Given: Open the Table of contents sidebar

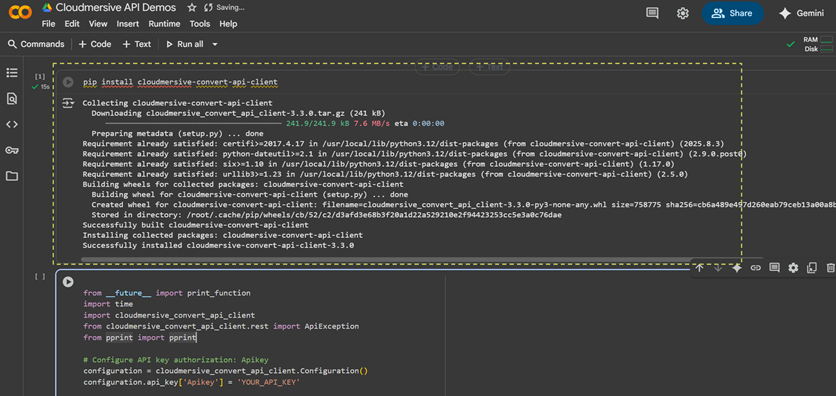Looking at the screenshot, I should pos(12,72).
